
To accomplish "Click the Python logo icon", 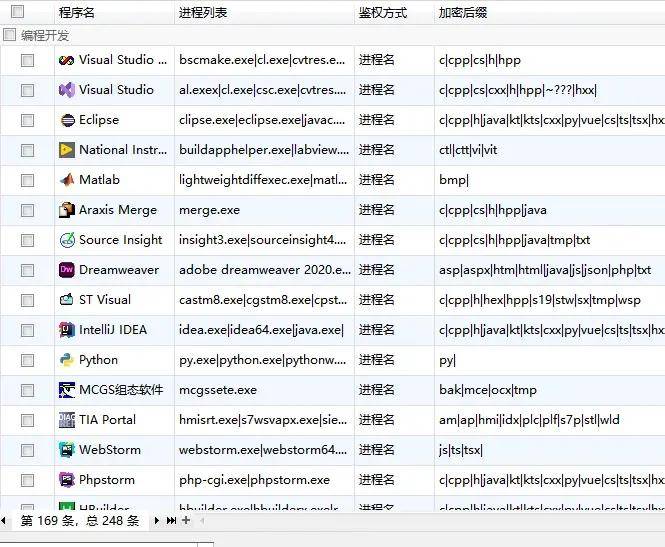I will 67,360.
